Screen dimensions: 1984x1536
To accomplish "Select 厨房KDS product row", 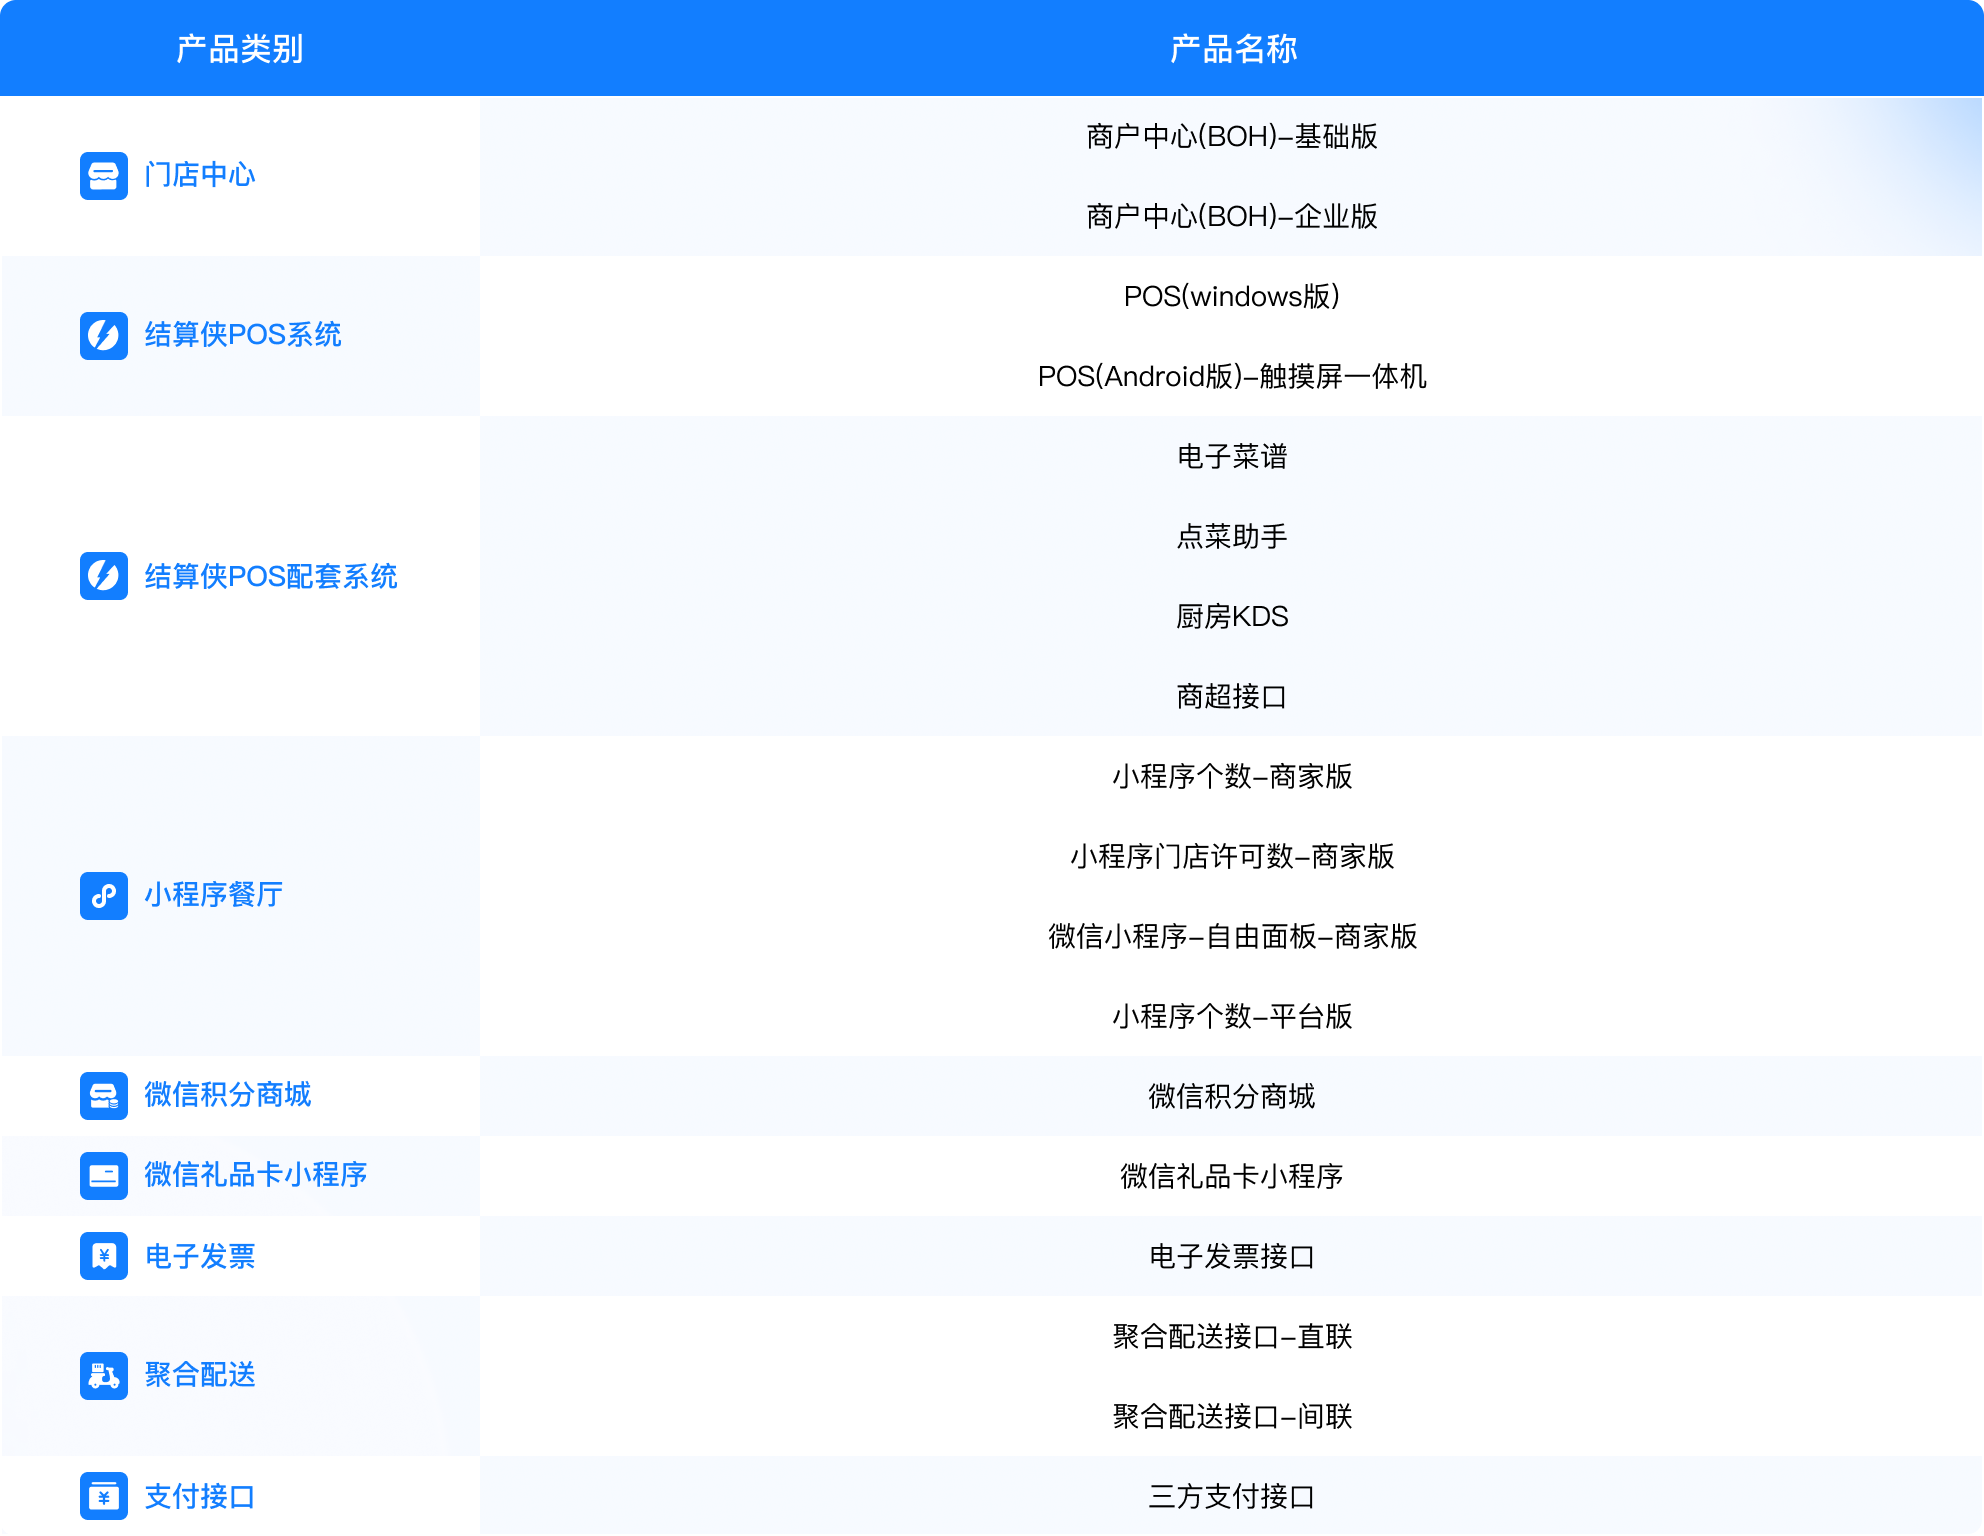I will pyautogui.click(x=1232, y=616).
